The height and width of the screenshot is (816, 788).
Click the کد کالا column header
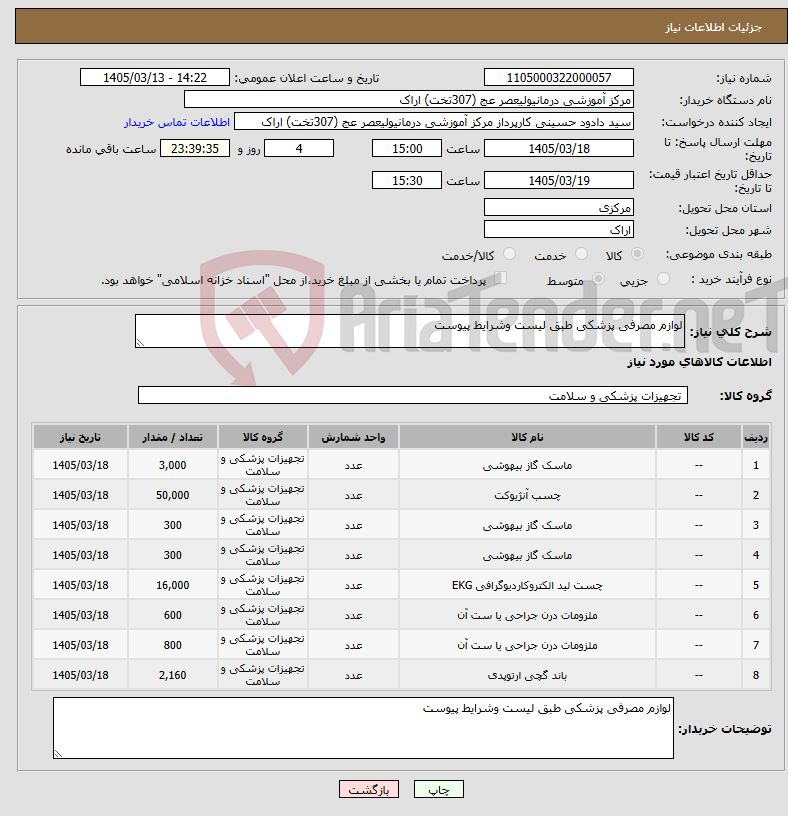click(698, 437)
